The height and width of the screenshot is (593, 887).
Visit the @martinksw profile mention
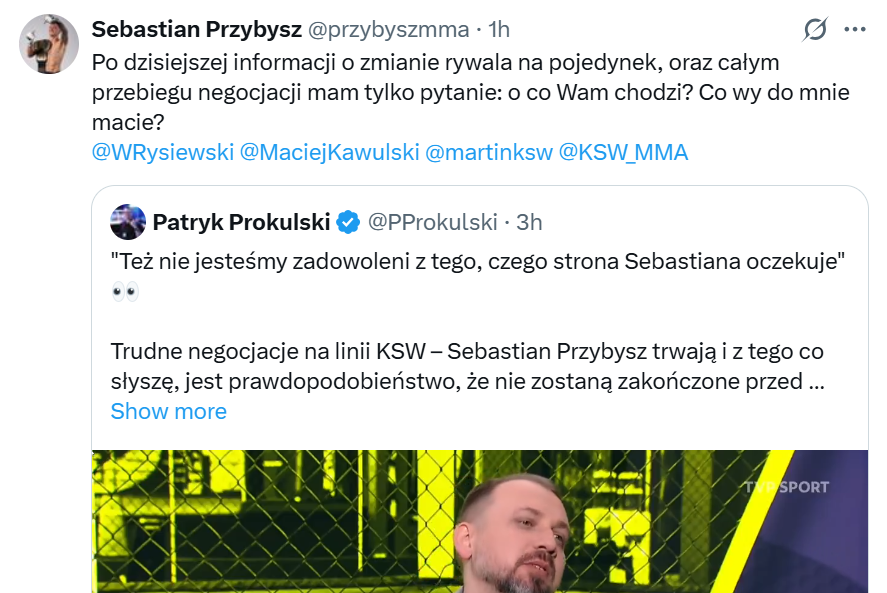[487, 152]
